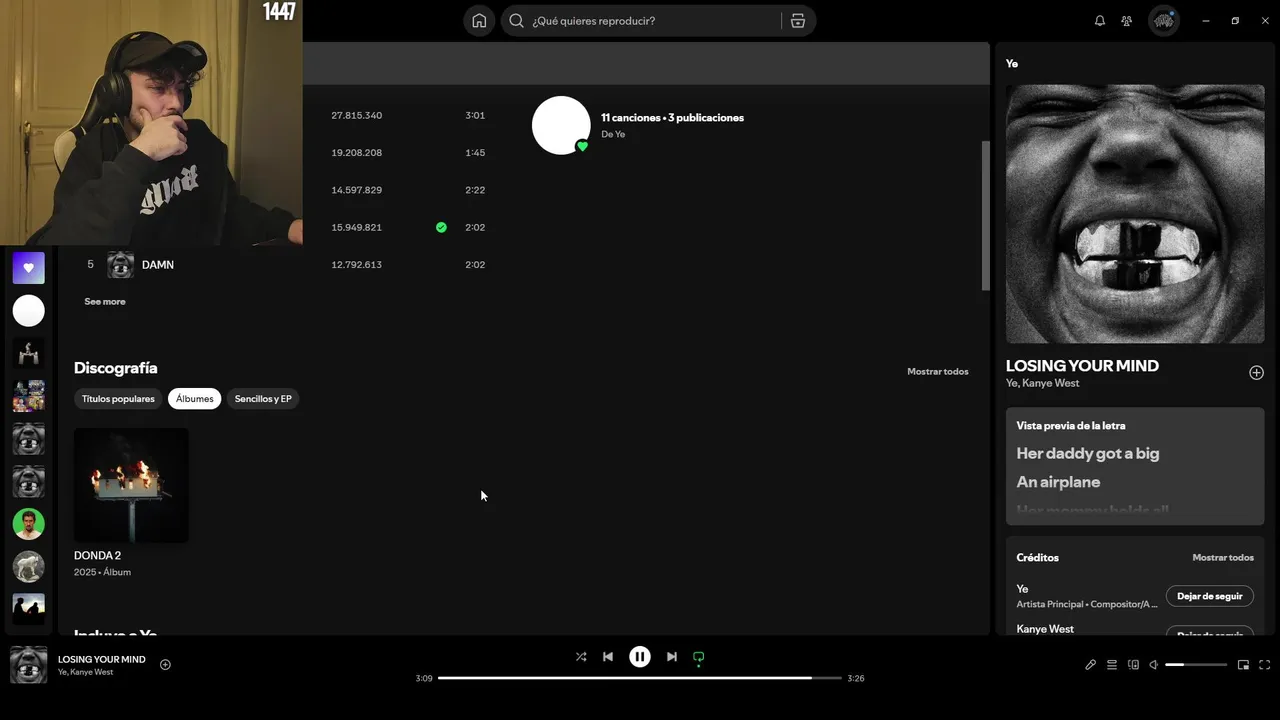Click Kanye West in the credits list
This screenshot has width=1280, height=720.
[x=1045, y=629]
